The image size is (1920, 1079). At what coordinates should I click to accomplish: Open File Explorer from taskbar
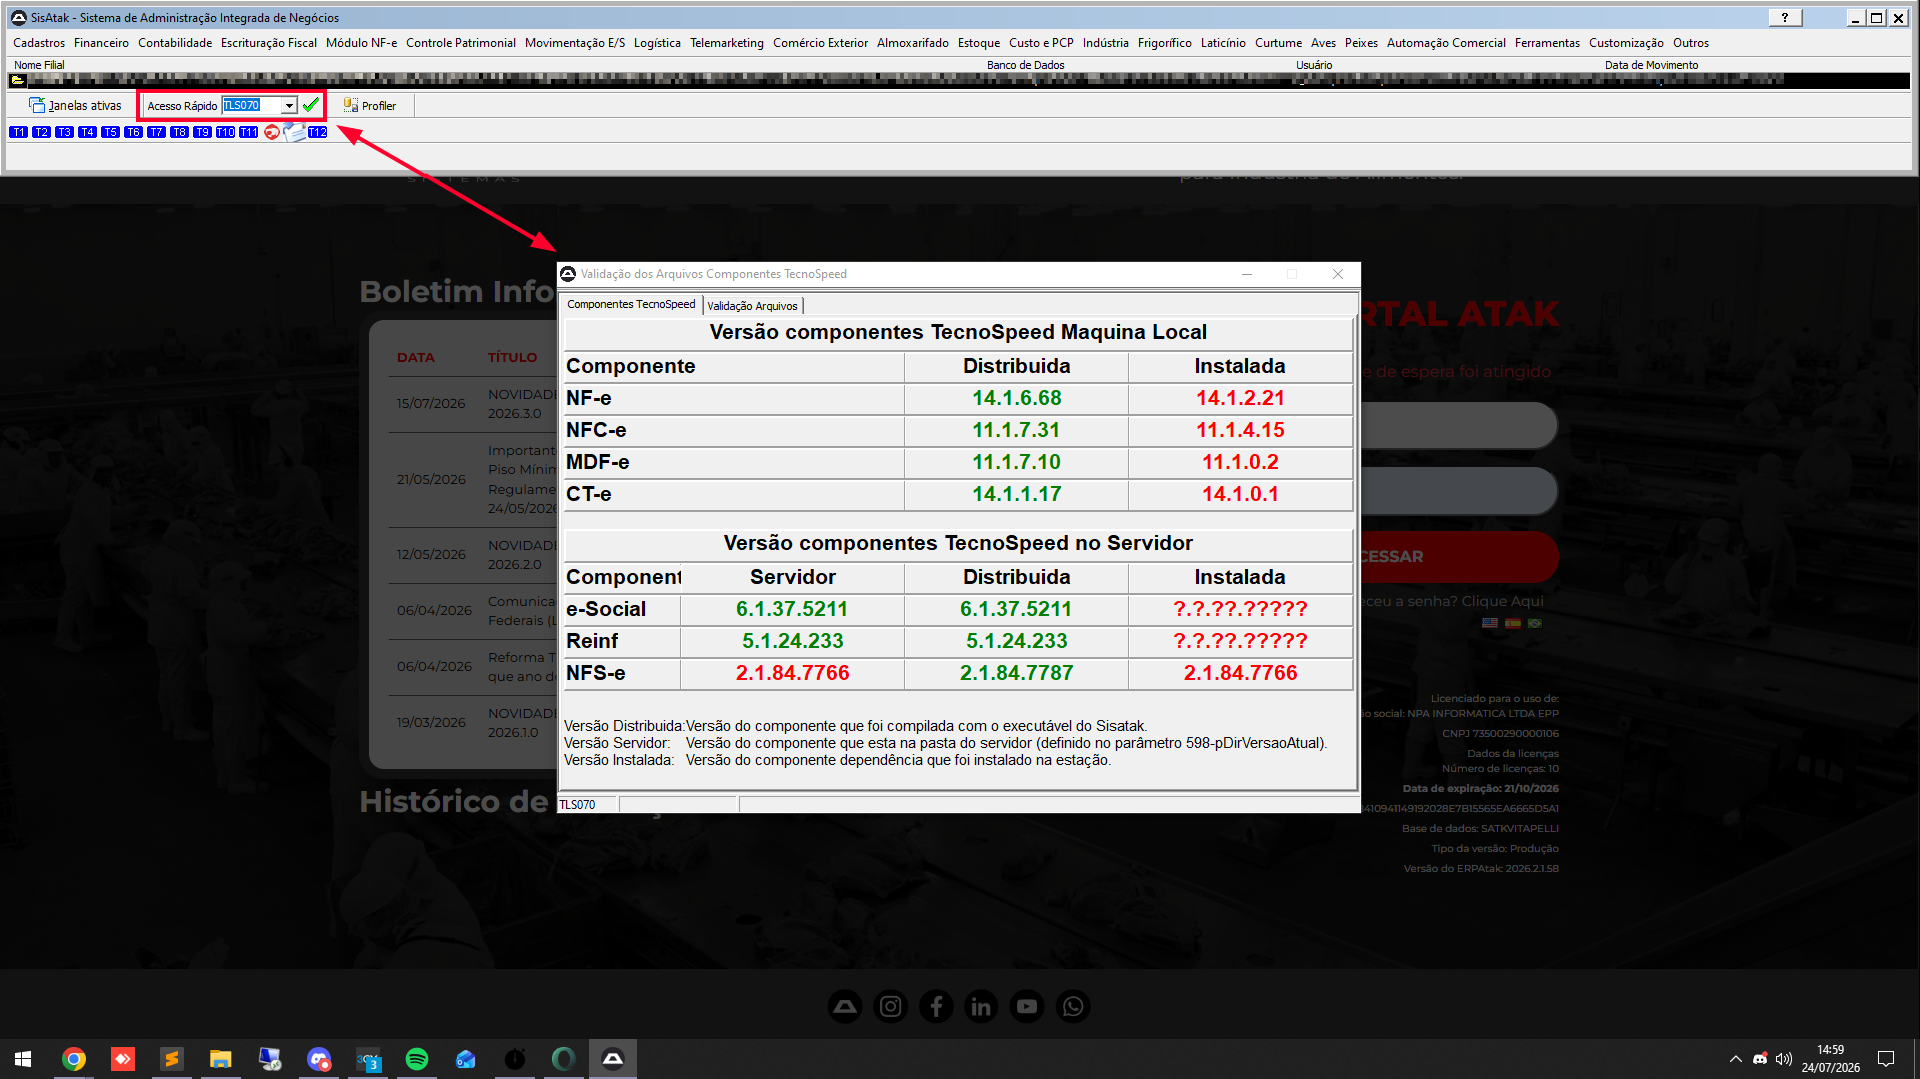[x=221, y=1059]
